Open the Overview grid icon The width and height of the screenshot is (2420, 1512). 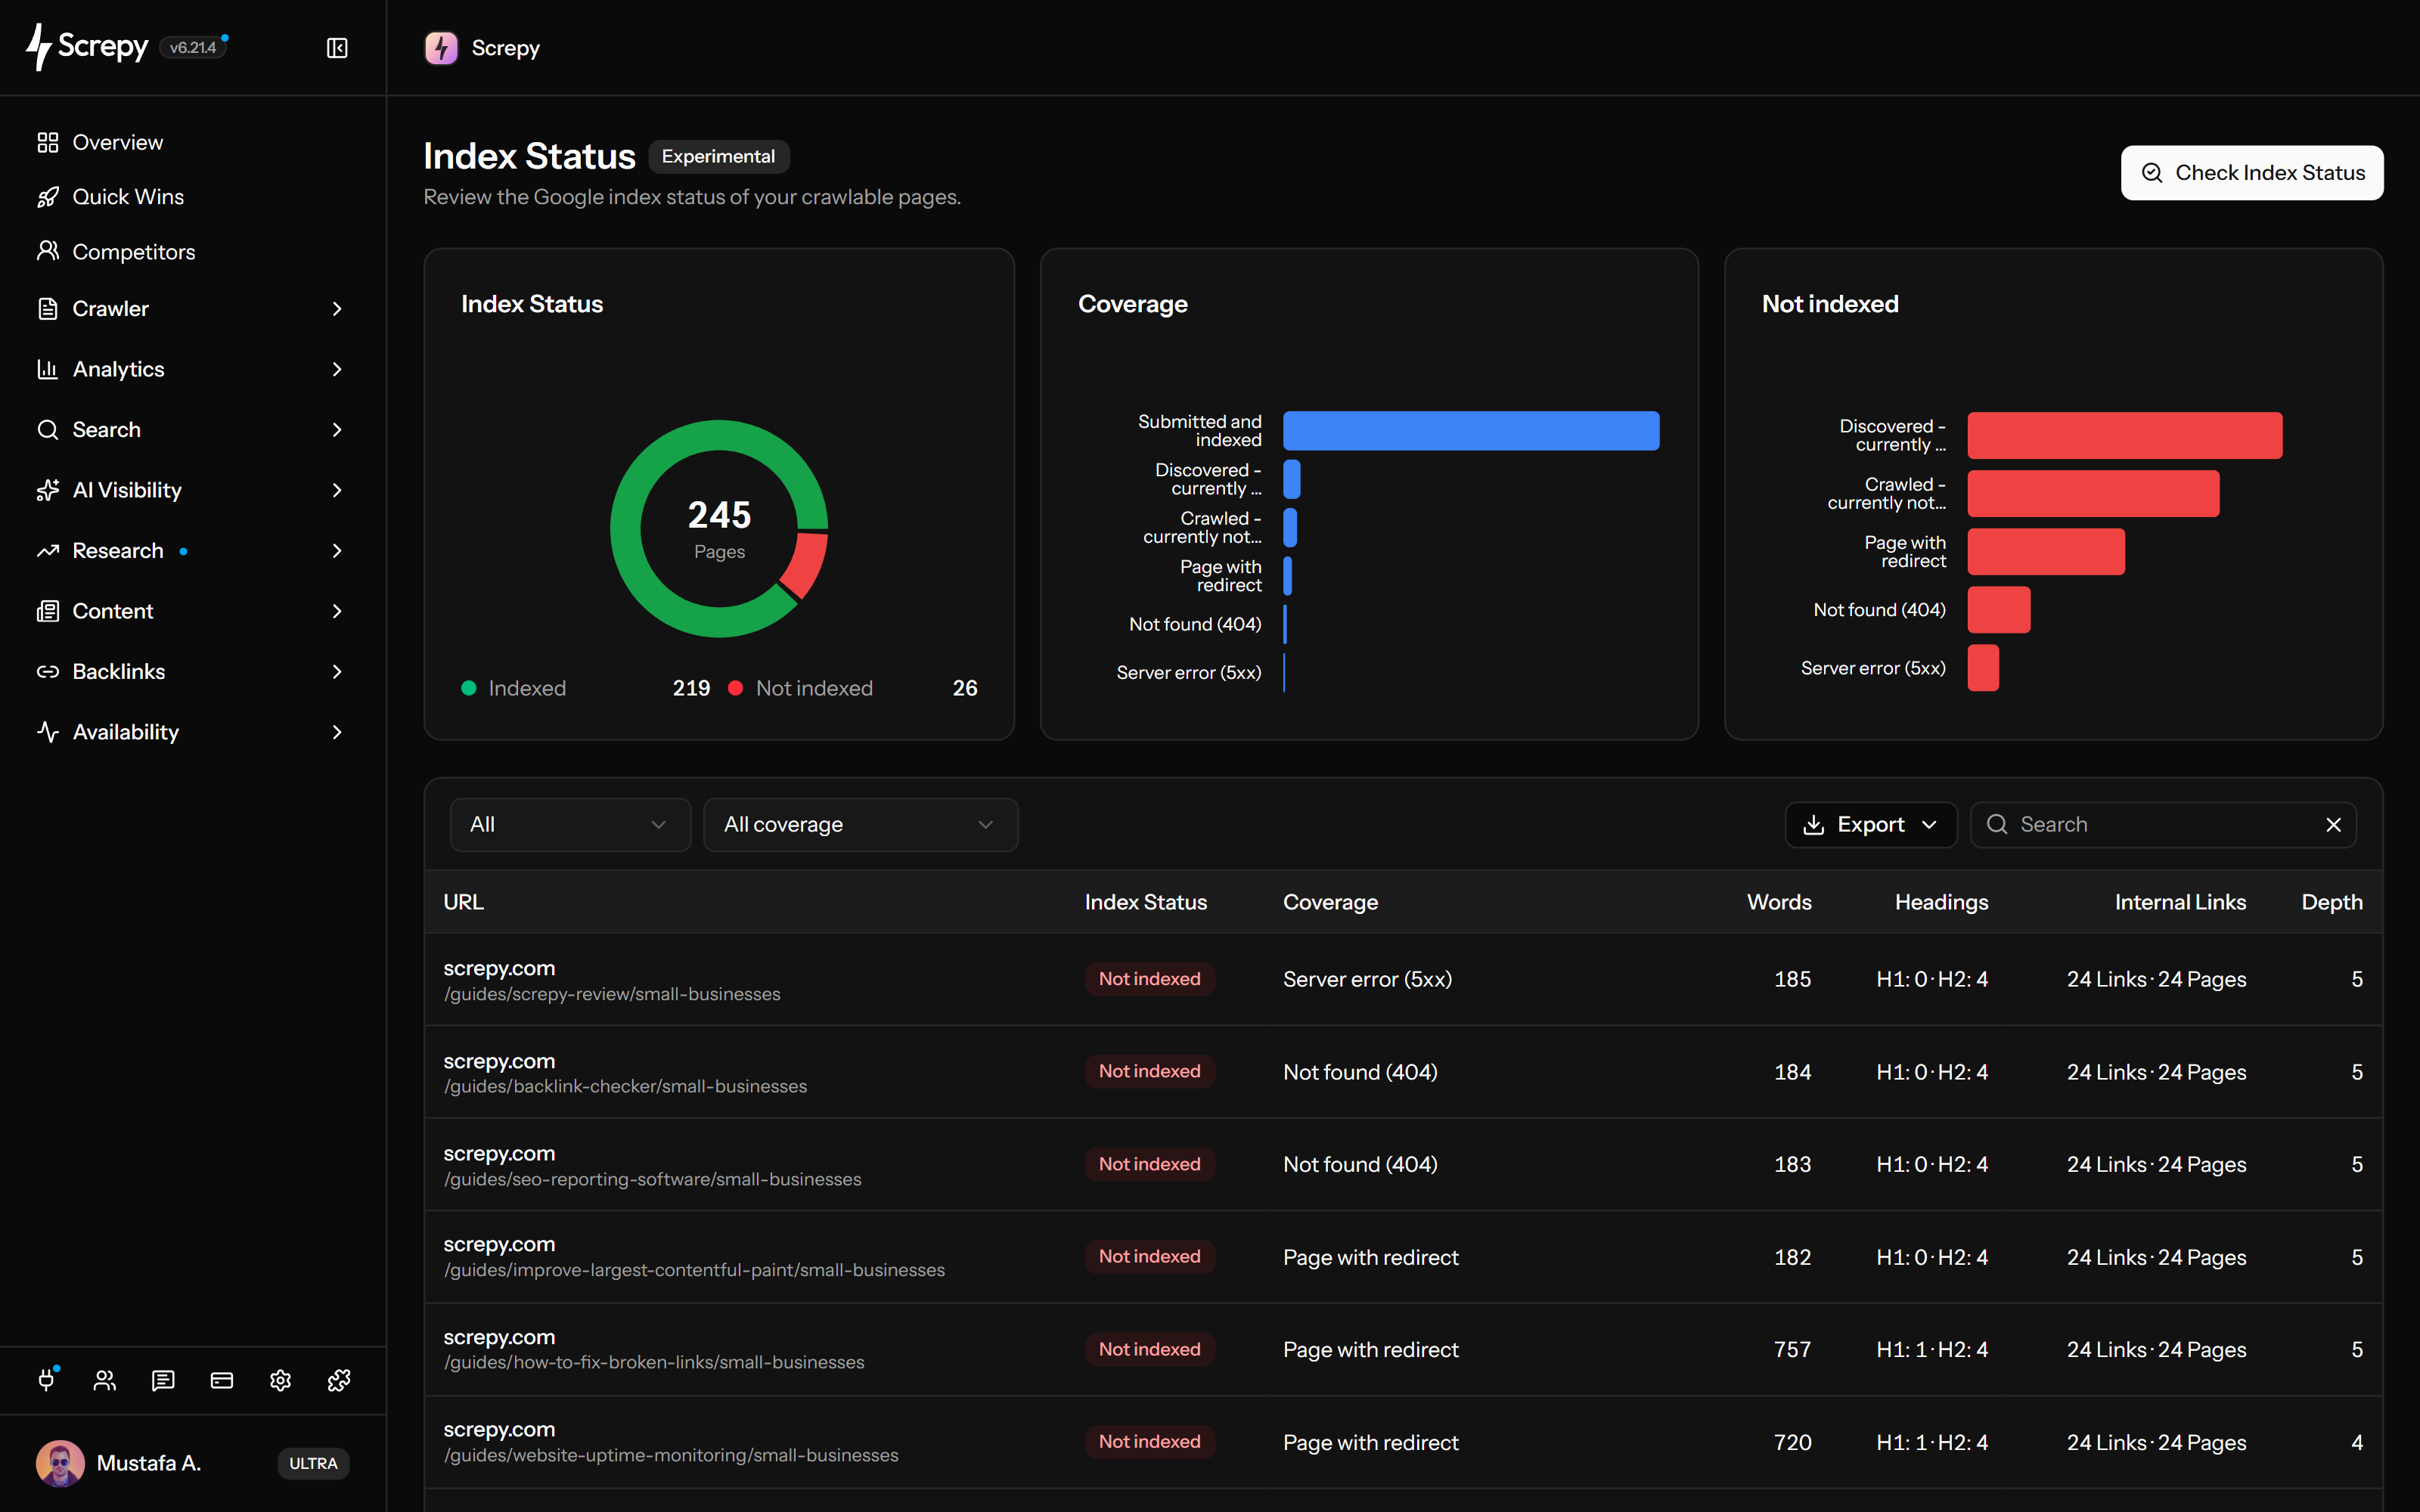point(47,142)
